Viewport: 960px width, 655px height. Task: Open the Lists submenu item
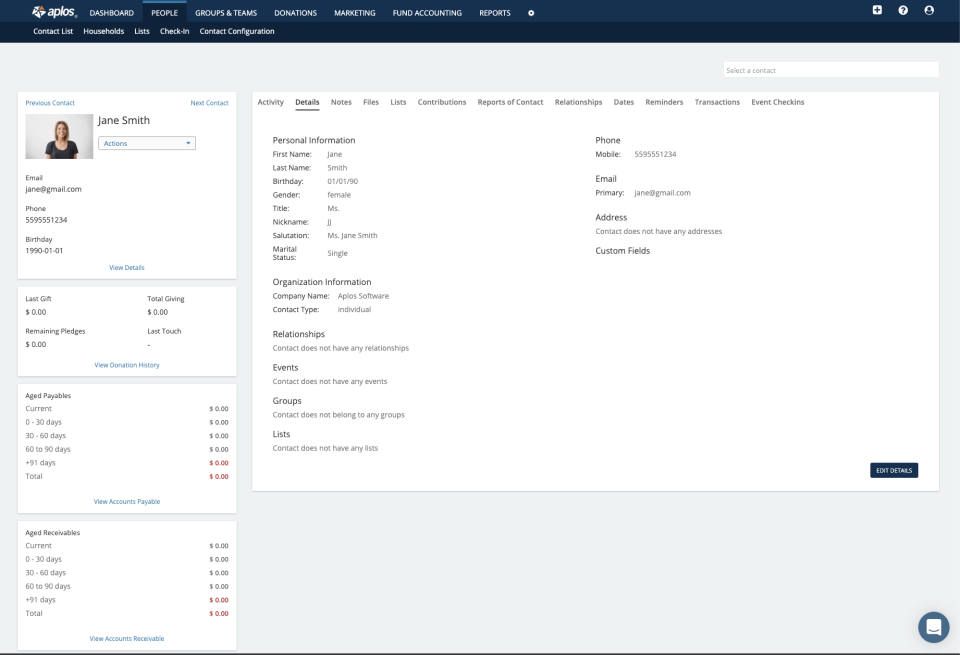coord(142,31)
